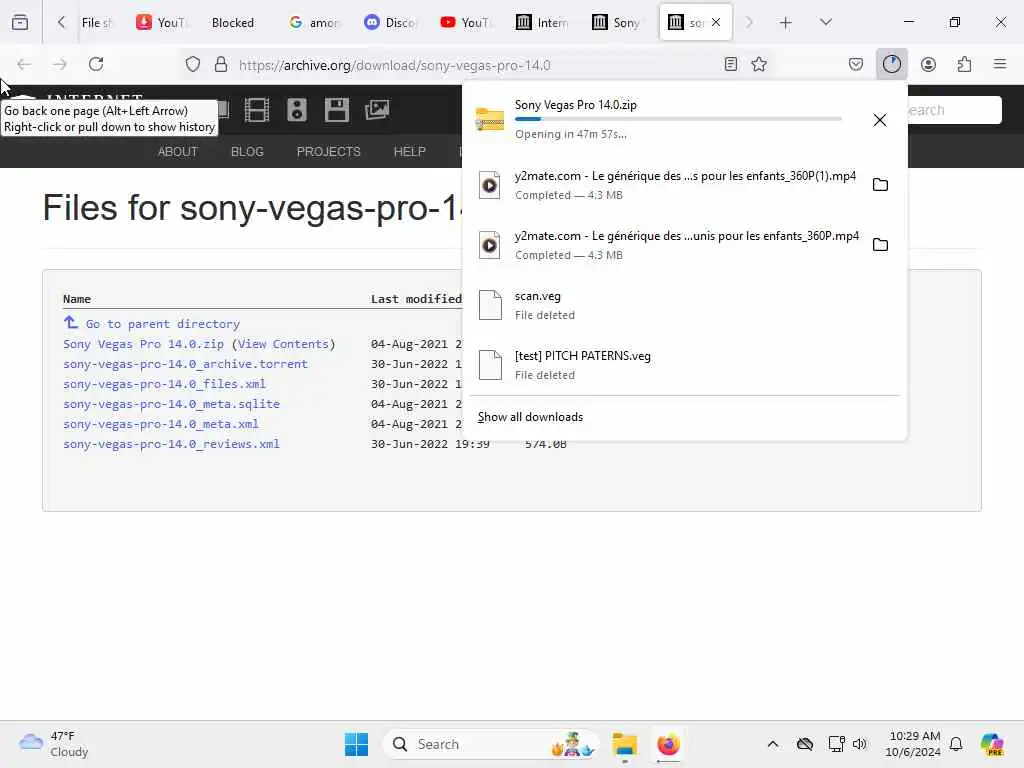Open sony-vegas-pro-14.0_archive.torrent link
Image resolution: width=1024 pixels, height=768 pixels.
coord(185,364)
